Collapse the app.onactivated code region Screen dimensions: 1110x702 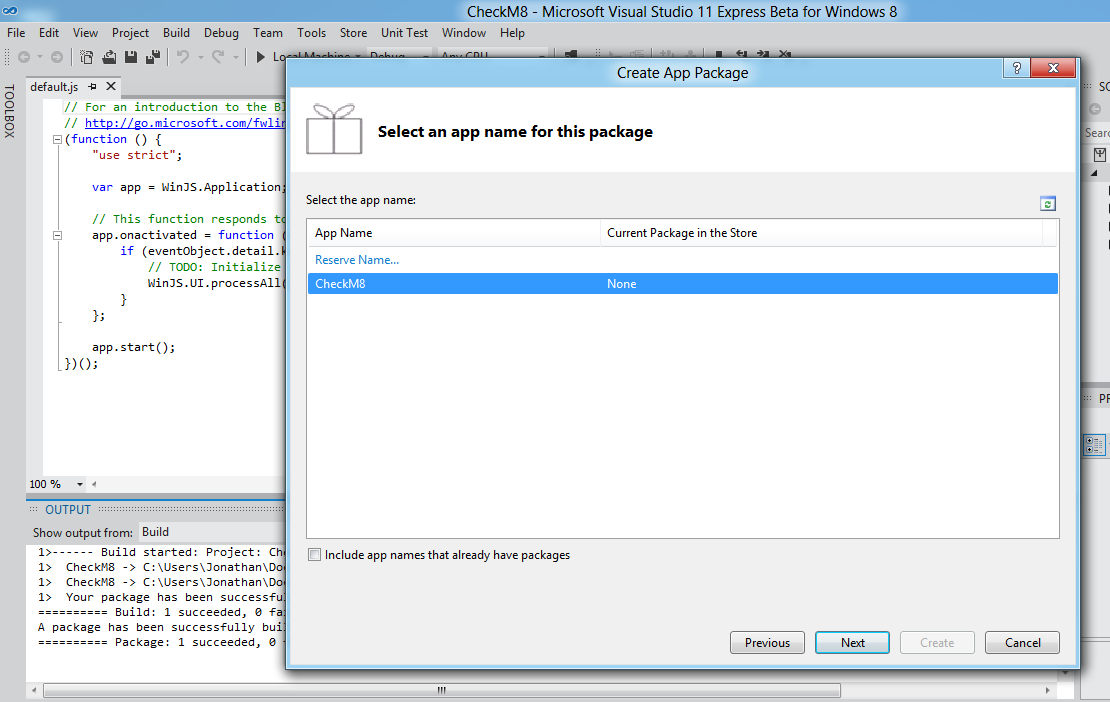pyautogui.click(x=57, y=235)
